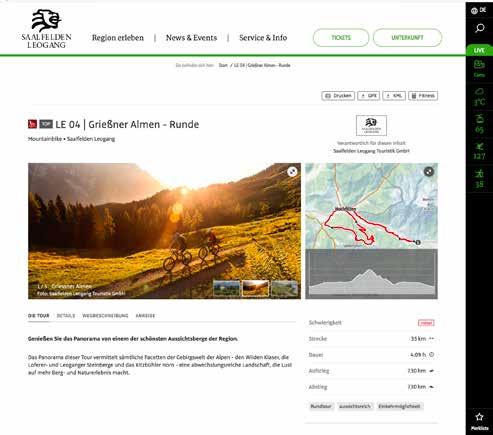Expand the route map to fullscreen
The image size is (493, 435).
tap(429, 172)
